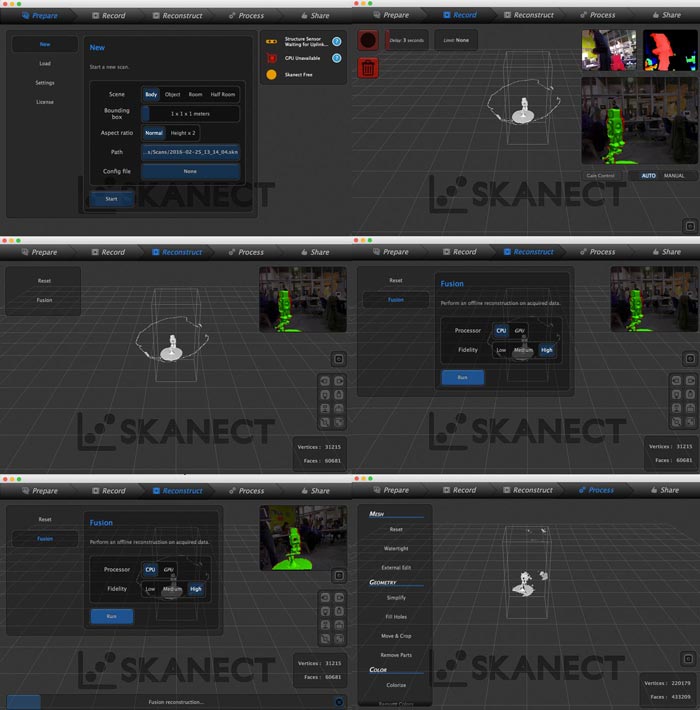Click External Edit in the Mesh section
The image size is (700, 710).
point(396,567)
